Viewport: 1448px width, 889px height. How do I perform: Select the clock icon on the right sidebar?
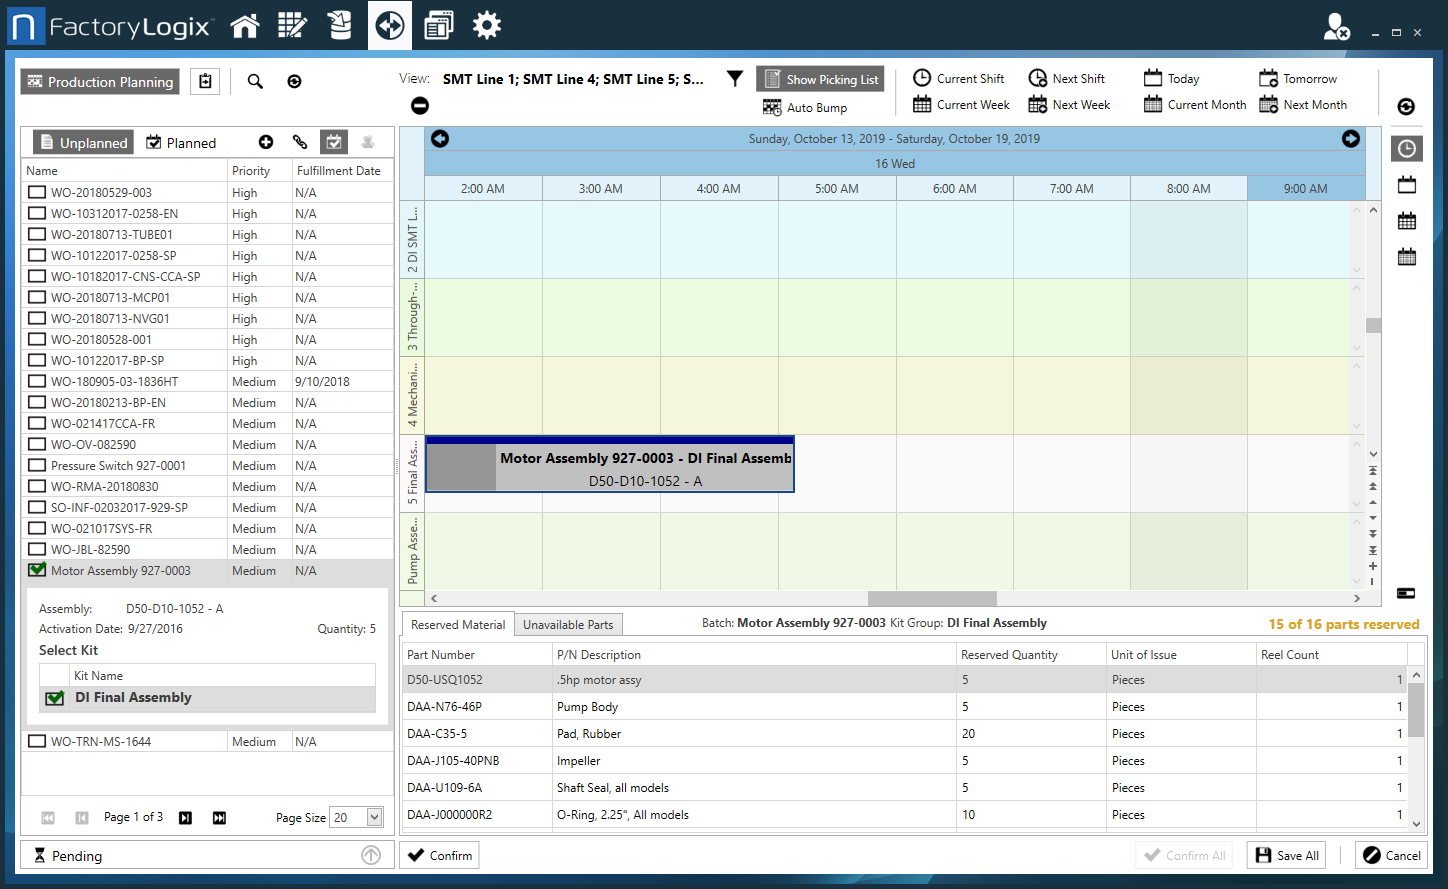1406,148
